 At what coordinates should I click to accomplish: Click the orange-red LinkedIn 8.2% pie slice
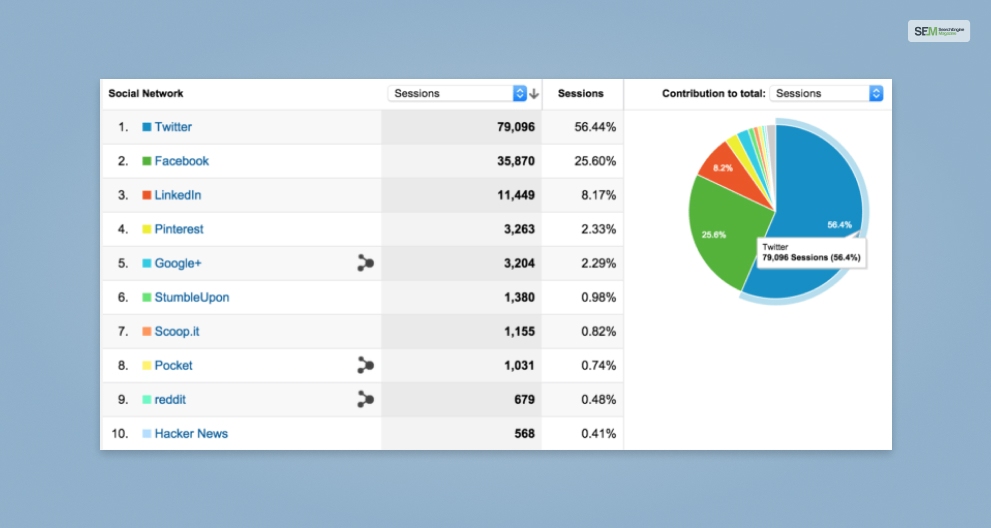pos(733,171)
